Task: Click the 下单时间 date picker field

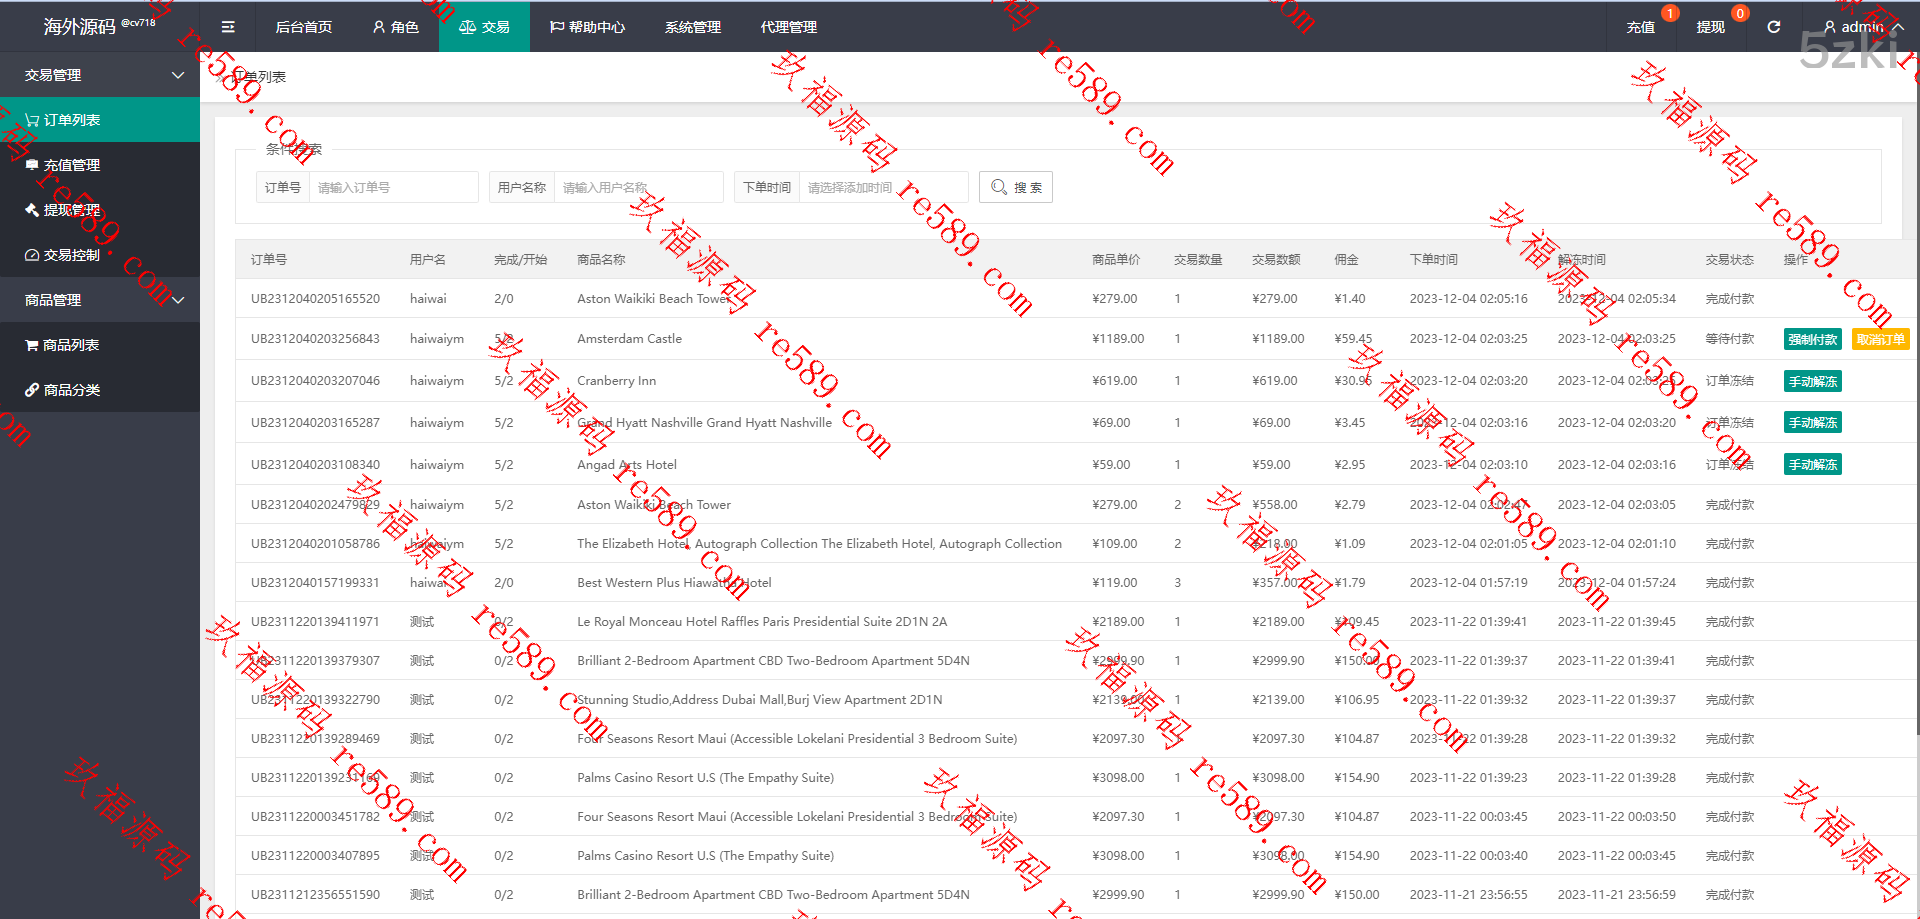Action: (882, 187)
